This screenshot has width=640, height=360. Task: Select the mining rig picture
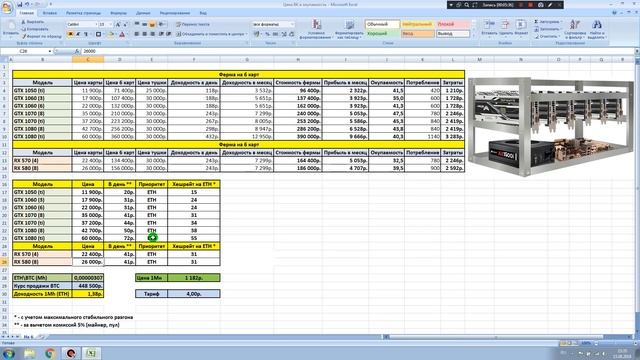[552, 127]
